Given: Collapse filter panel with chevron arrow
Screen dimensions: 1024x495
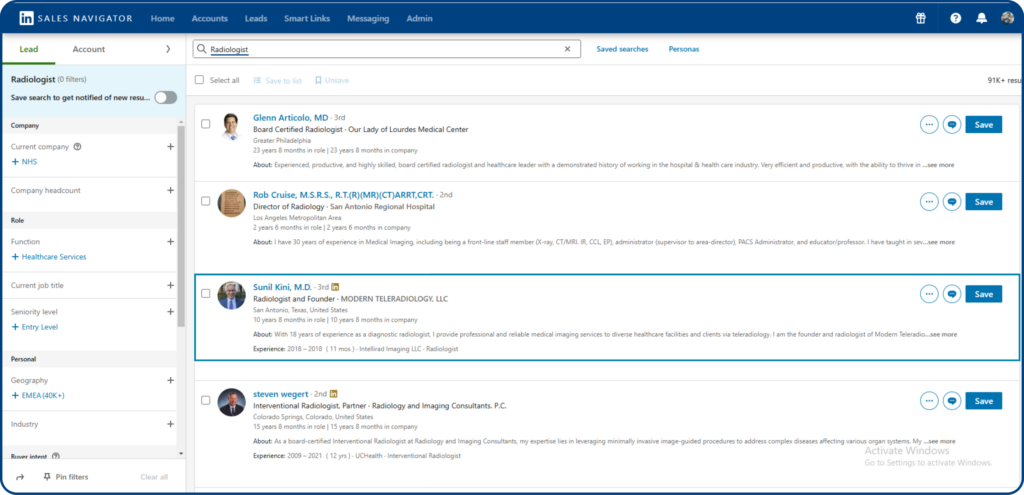Looking at the screenshot, I should click(x=168, y=49).
